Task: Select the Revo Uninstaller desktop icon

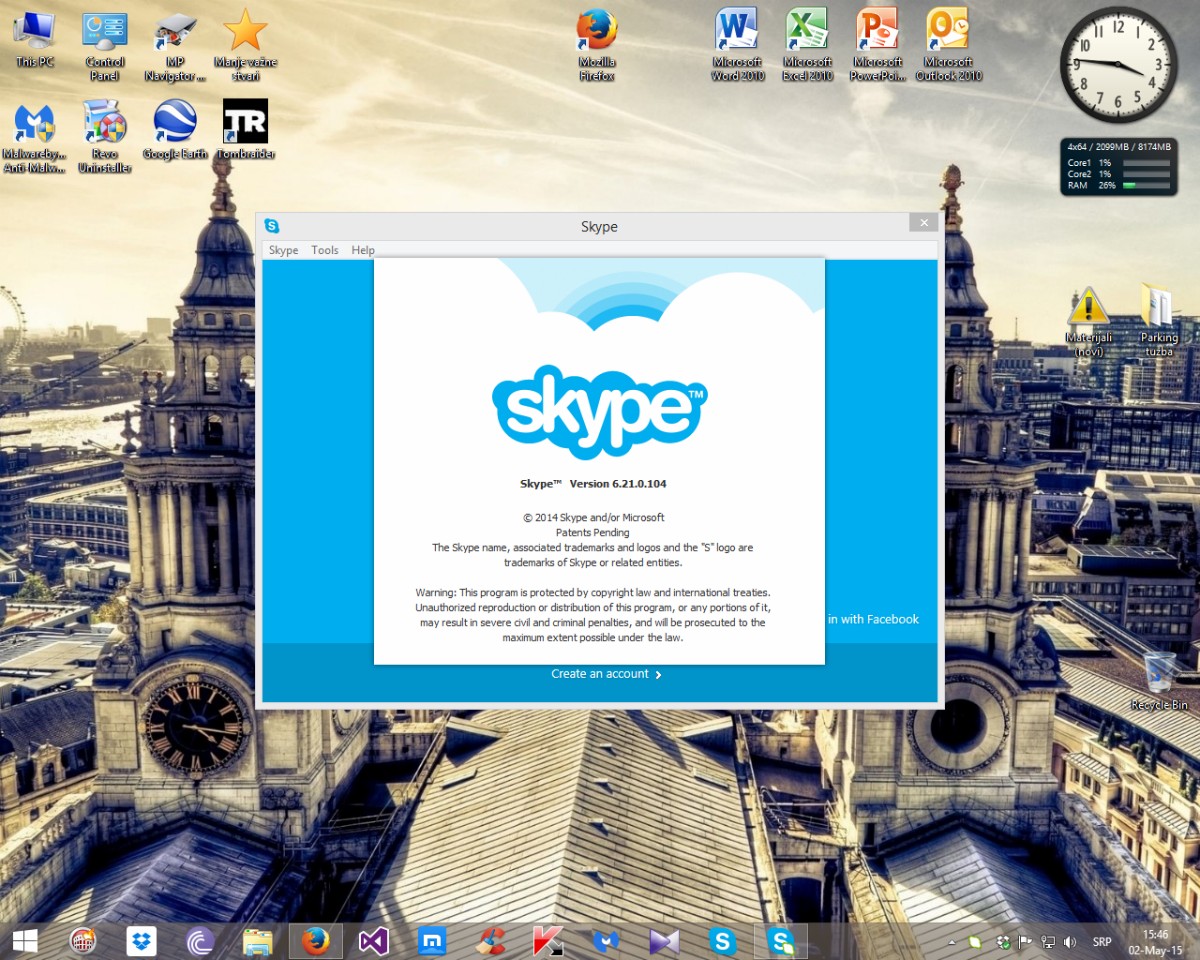Action: [x=105, y=137]
